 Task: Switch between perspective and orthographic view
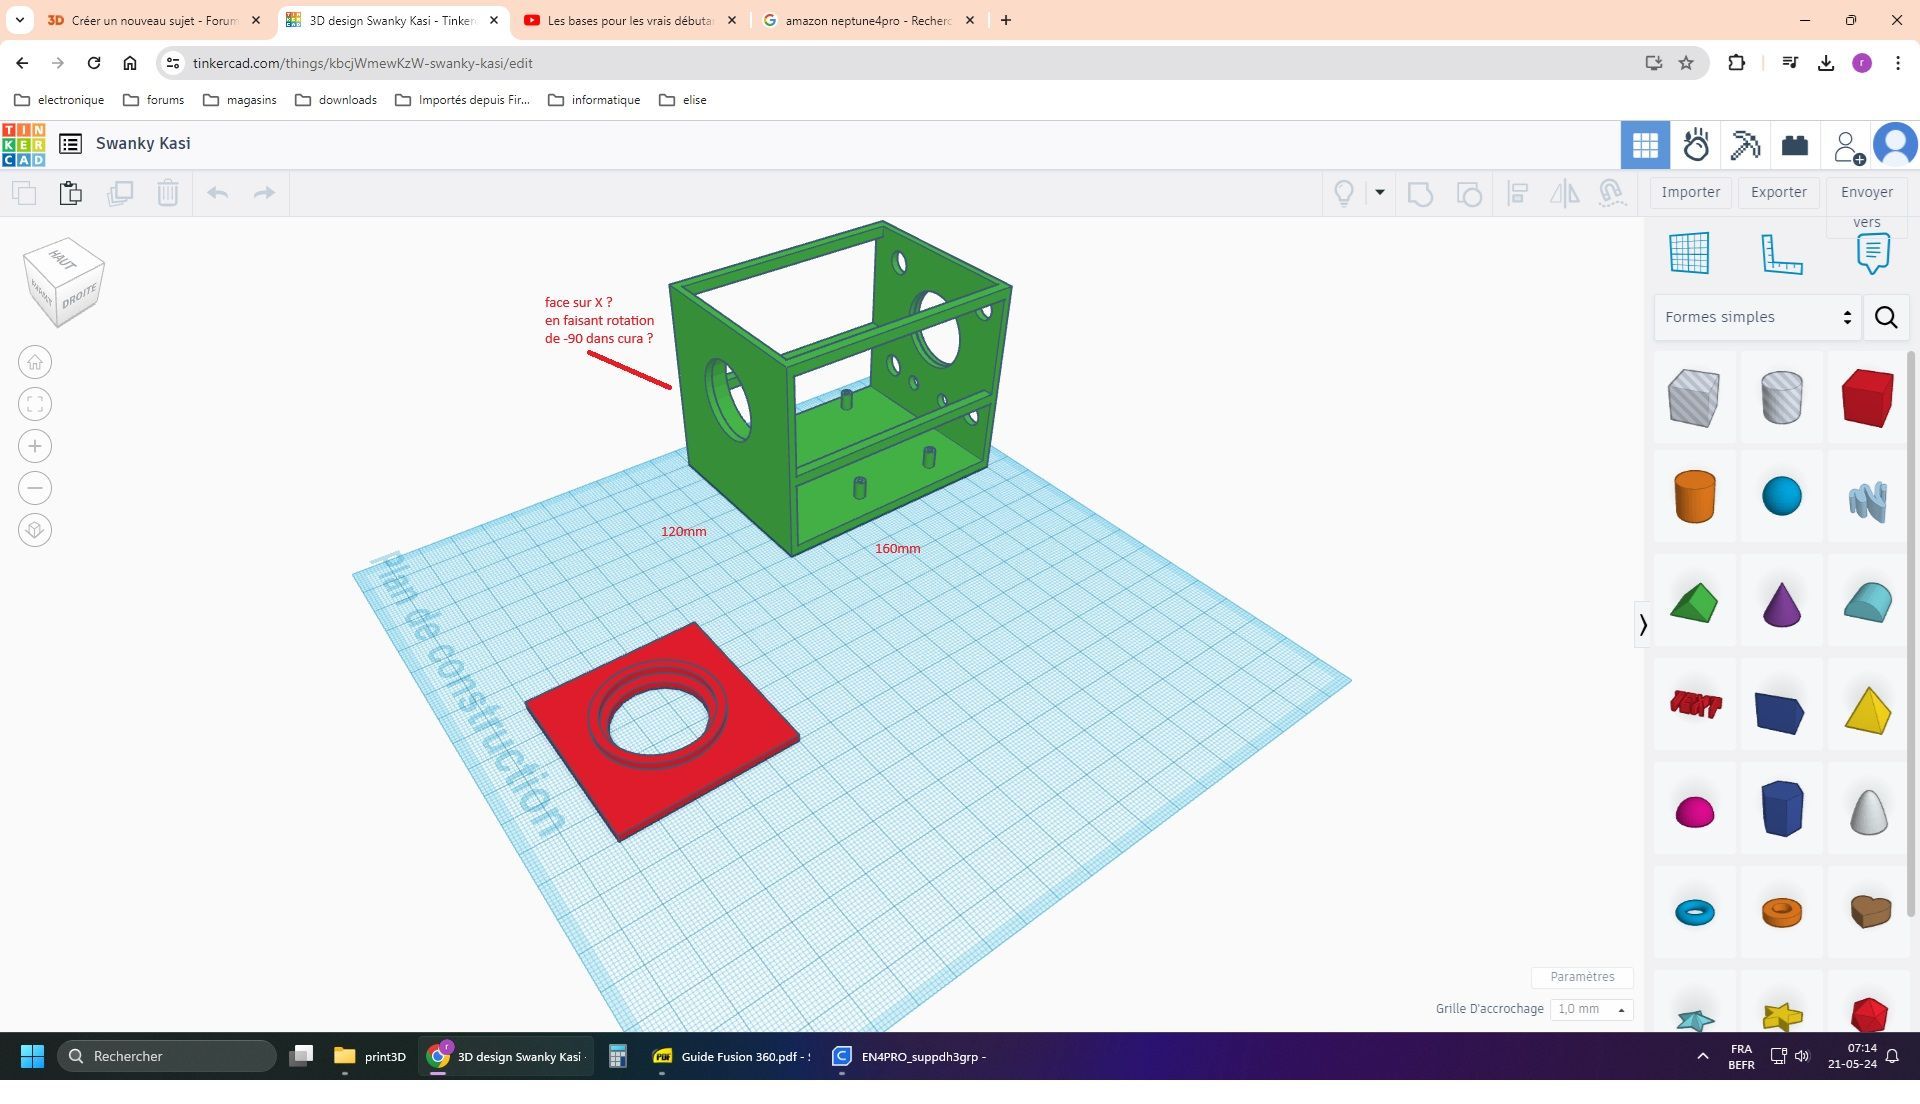pyautogui.click(x=35, y=530)
